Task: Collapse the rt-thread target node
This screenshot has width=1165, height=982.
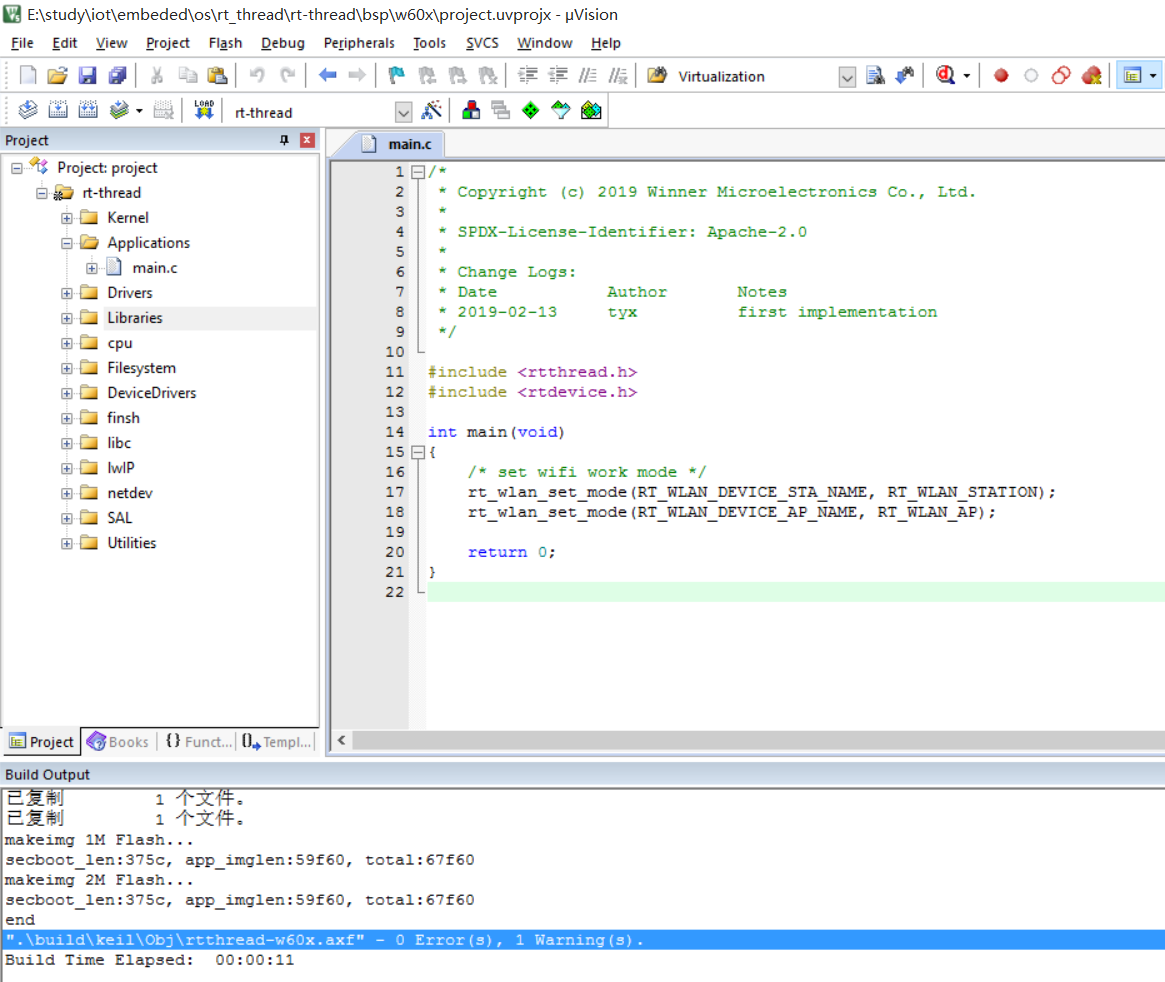Action: click(42, 193)
